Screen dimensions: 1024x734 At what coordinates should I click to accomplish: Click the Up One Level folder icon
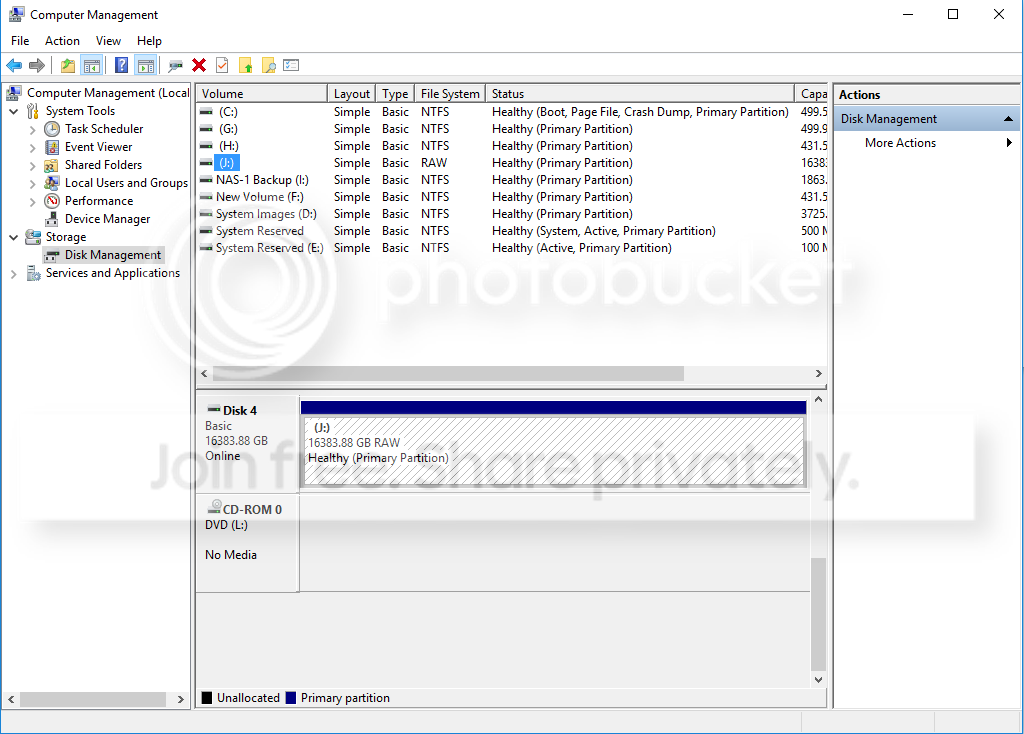point(68,65)
